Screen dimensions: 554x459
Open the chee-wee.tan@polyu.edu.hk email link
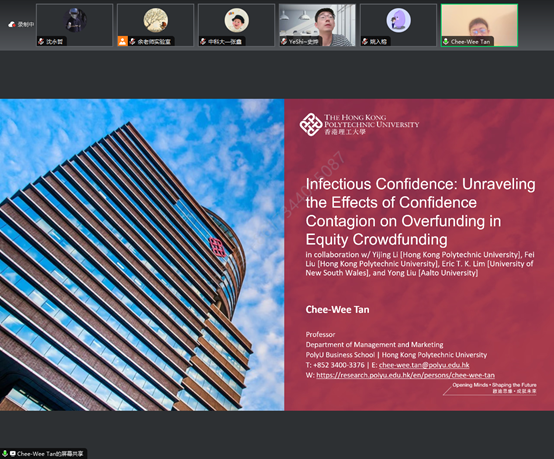click(x=424, y=365)
